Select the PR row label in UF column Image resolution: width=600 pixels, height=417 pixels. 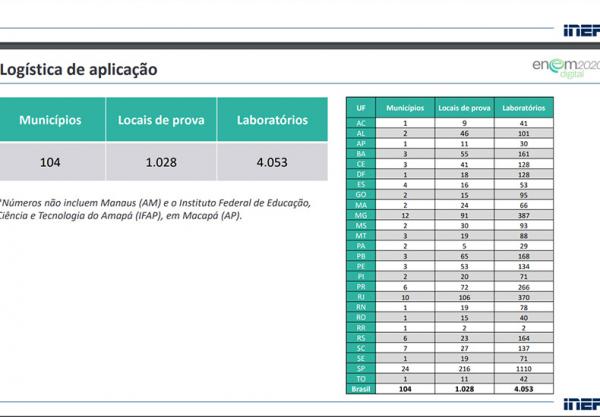tap(361, 287)
